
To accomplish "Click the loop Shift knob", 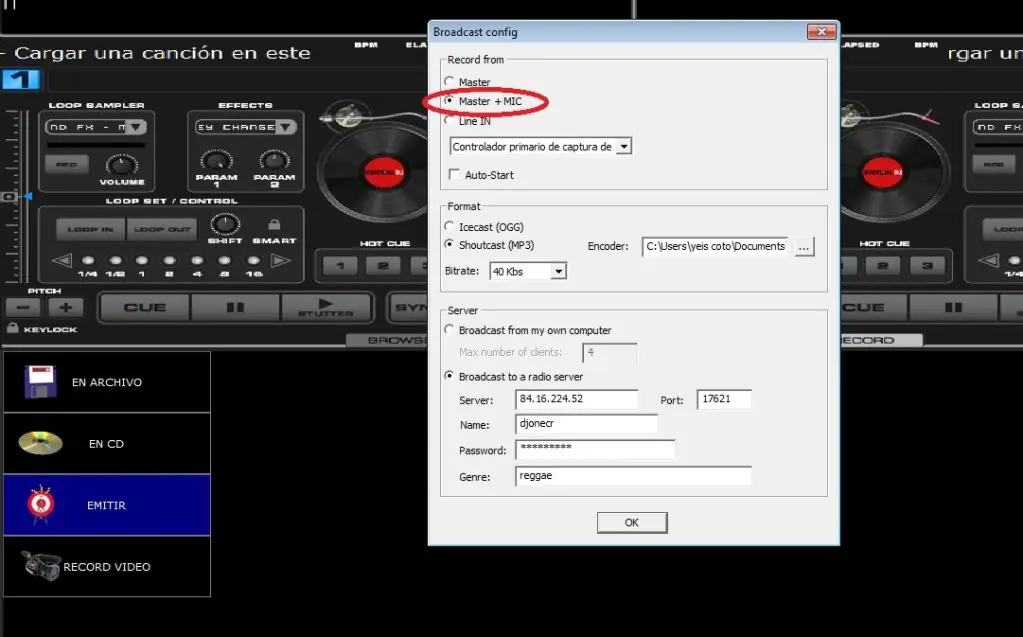I will 224,225.
